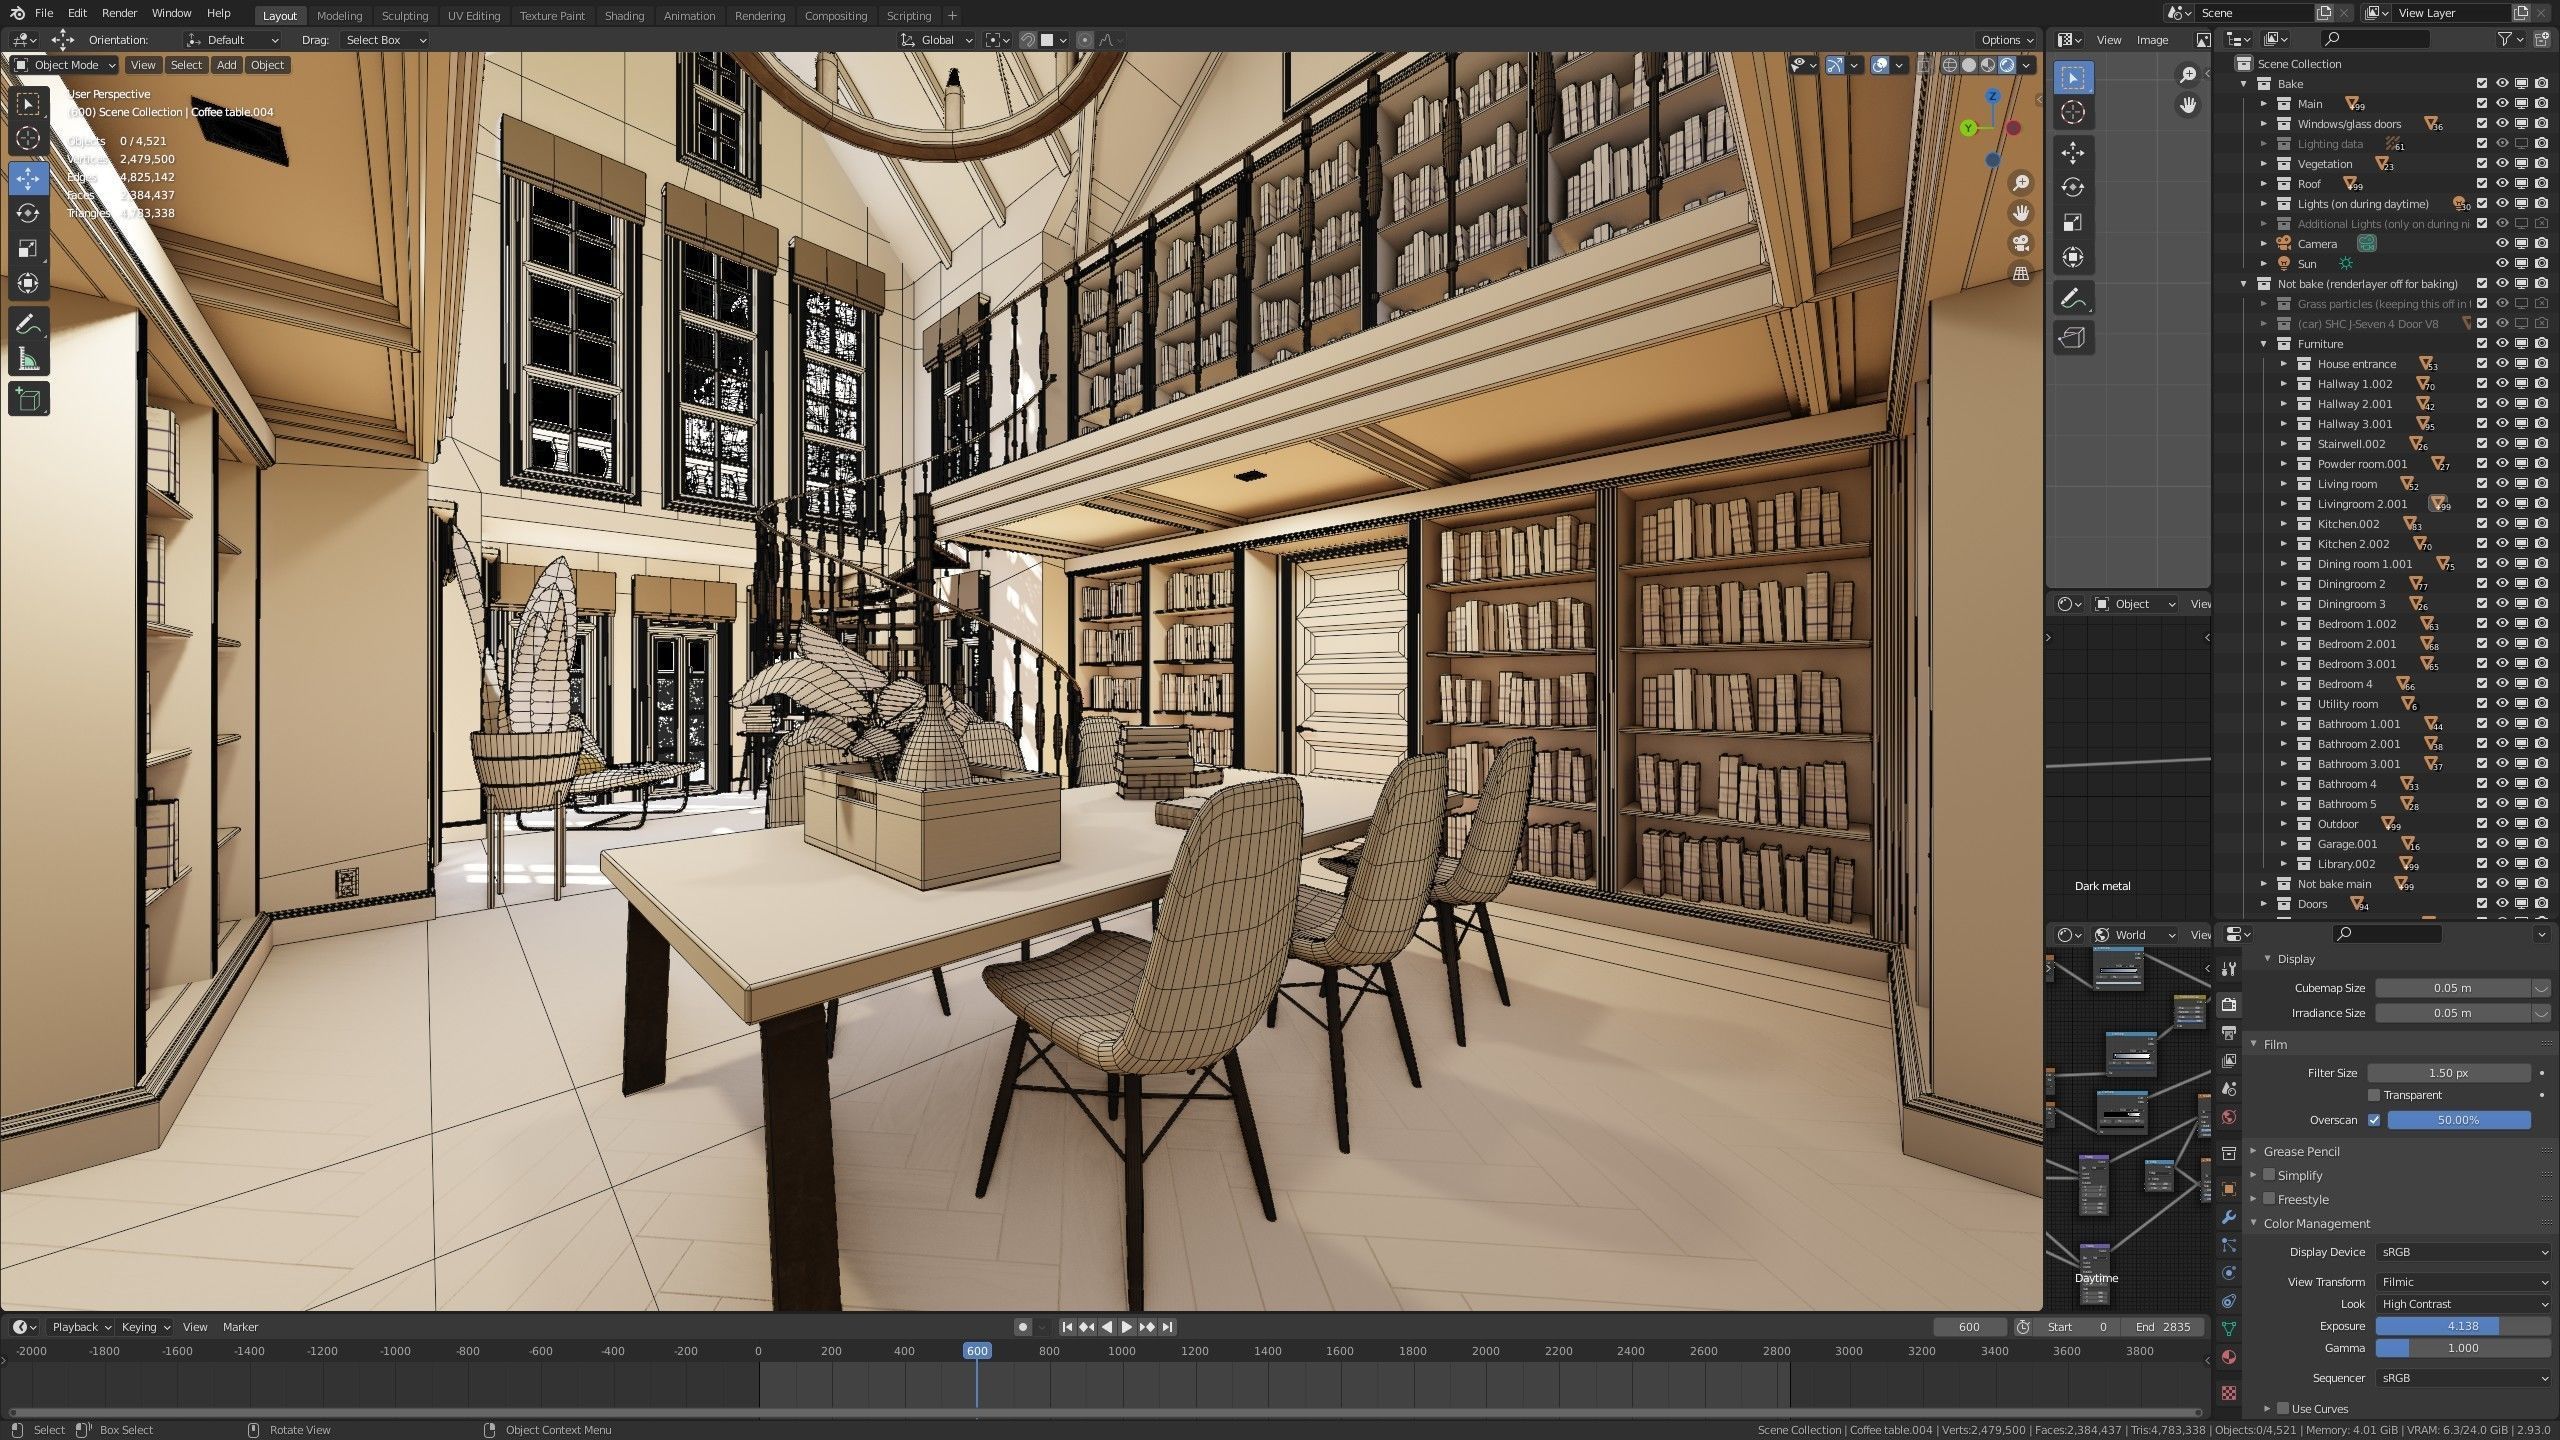Select the Annotate pencil tool
The width and height of the screenshot is (2560, 1440).
pos(28,324)
